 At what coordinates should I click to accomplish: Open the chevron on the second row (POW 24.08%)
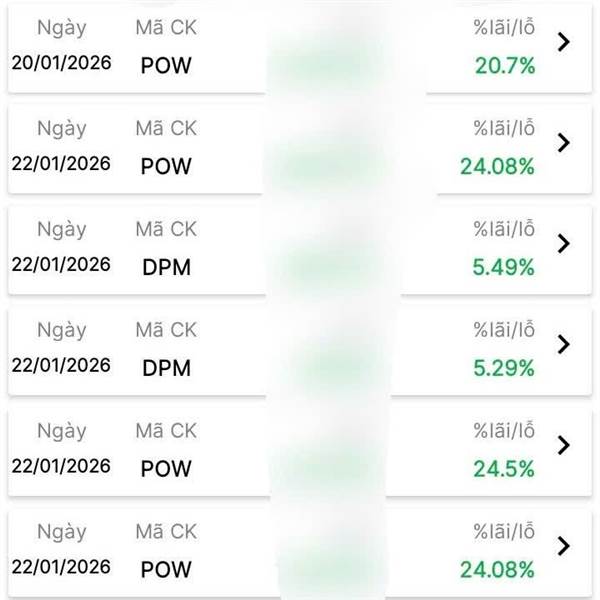pos(563,142)
